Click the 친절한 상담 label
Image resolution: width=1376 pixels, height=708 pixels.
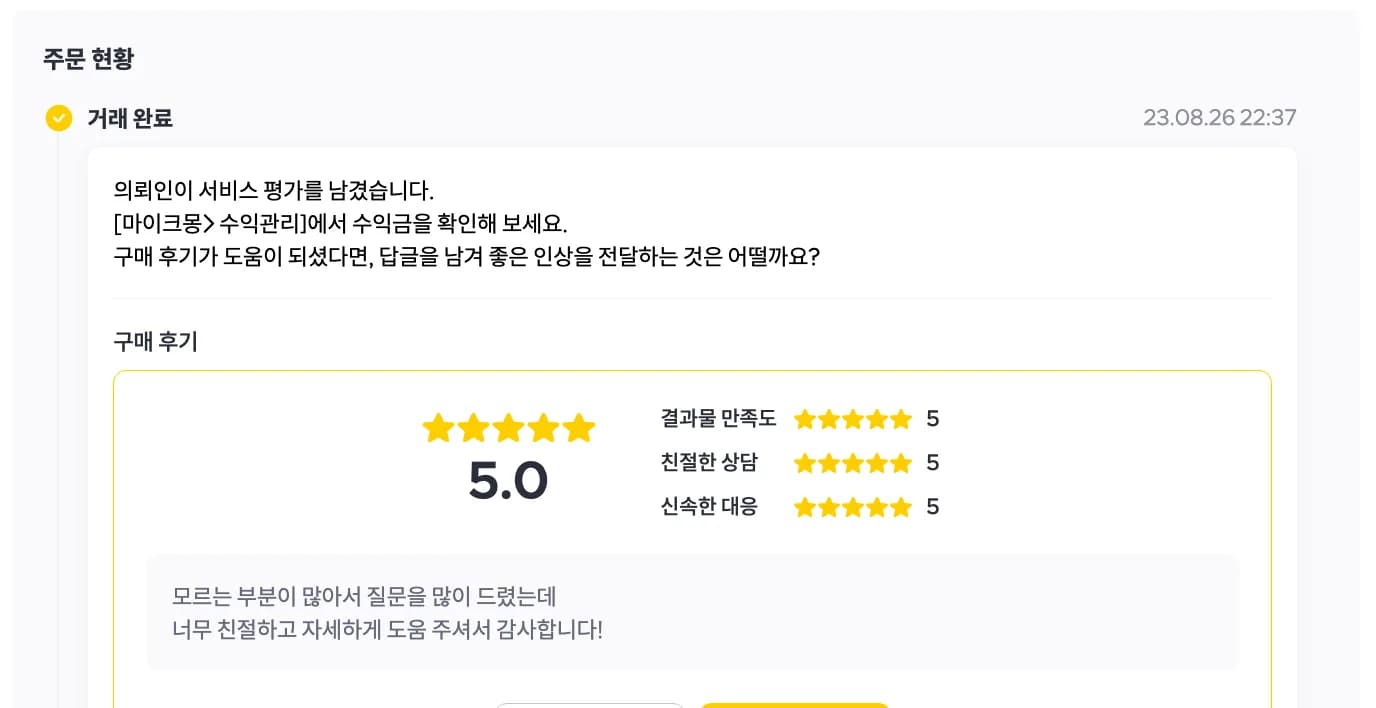click(x=709, y=463)
